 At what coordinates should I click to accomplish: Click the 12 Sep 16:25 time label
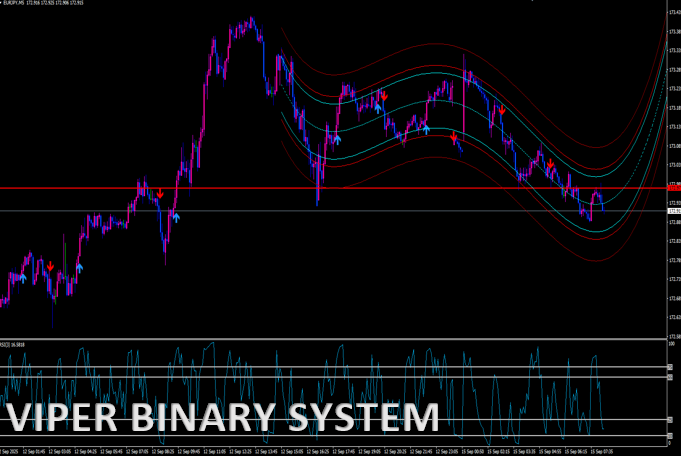click(319, 452)
